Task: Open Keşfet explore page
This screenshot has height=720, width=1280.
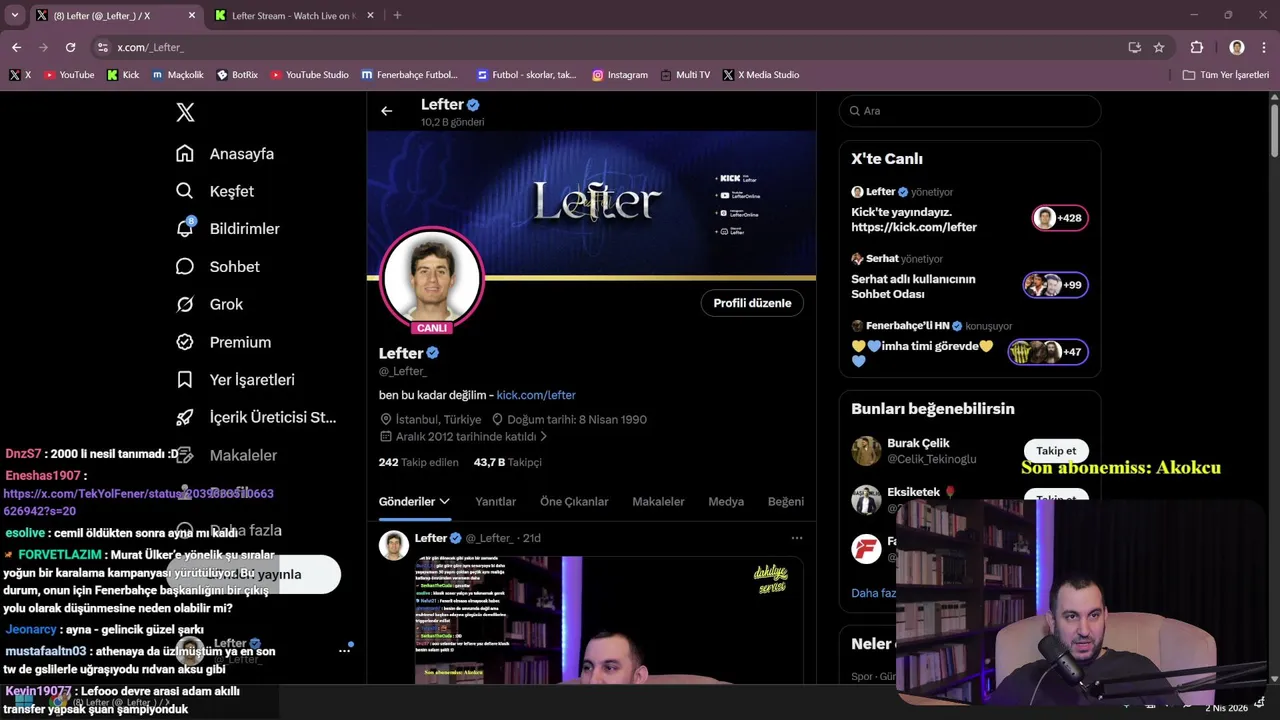Action: point(215,191)
